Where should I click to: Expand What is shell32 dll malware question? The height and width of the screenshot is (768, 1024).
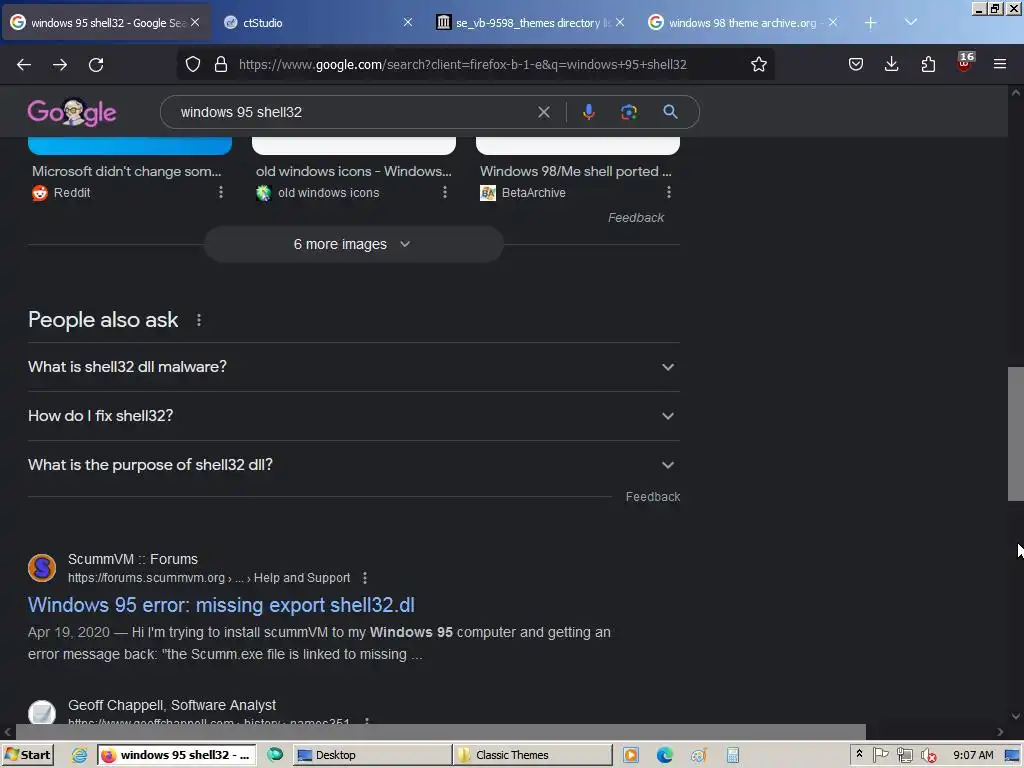pos(353,367)
